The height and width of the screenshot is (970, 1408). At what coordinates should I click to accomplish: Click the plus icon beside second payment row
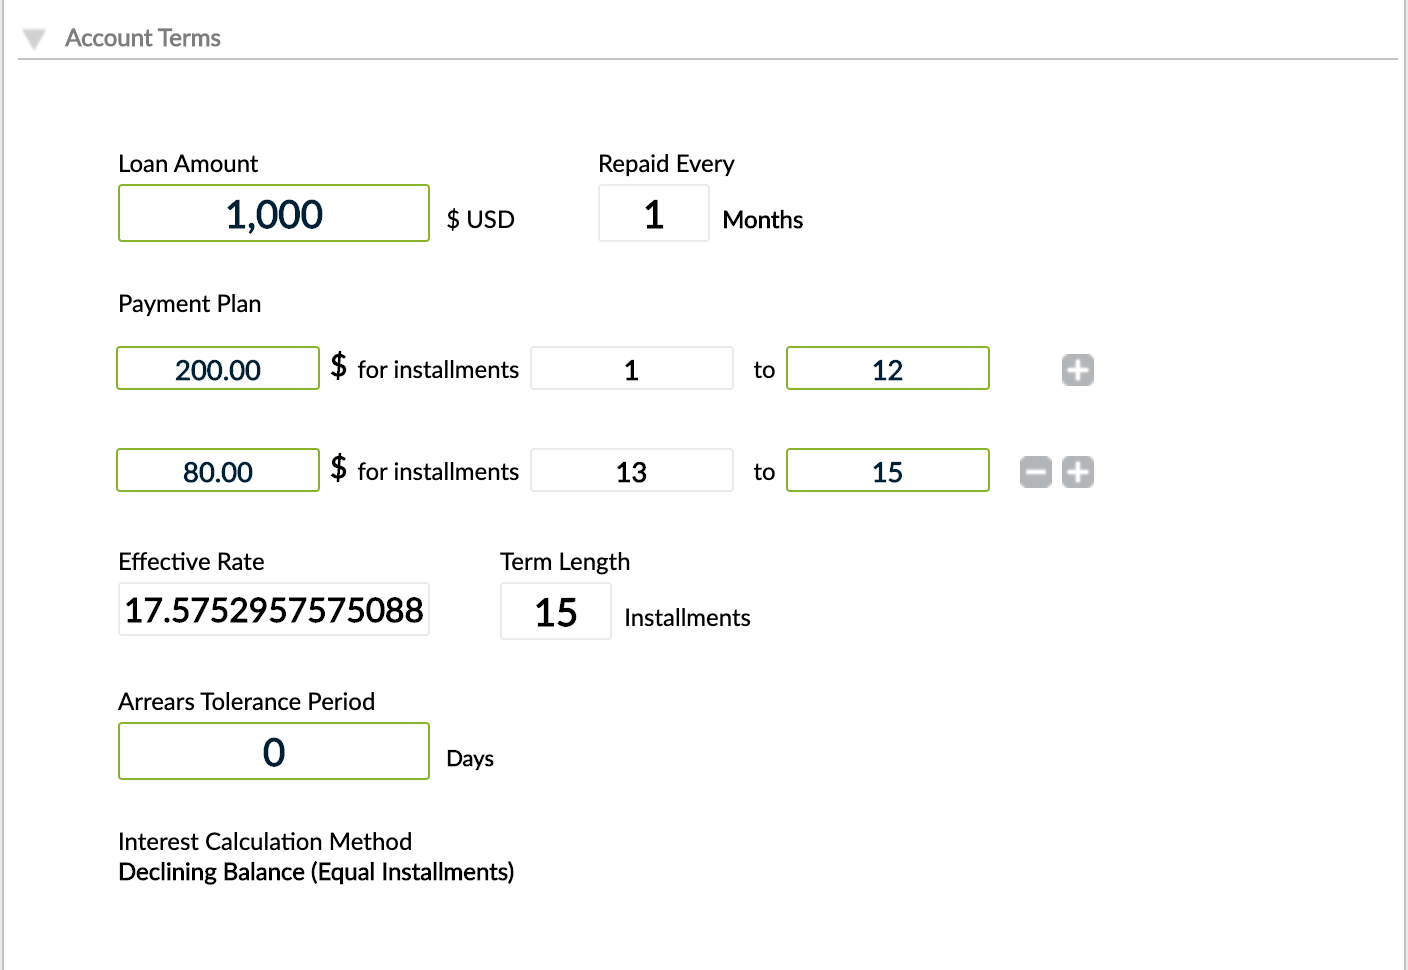pyautogui.click(x=1078, y=471)
